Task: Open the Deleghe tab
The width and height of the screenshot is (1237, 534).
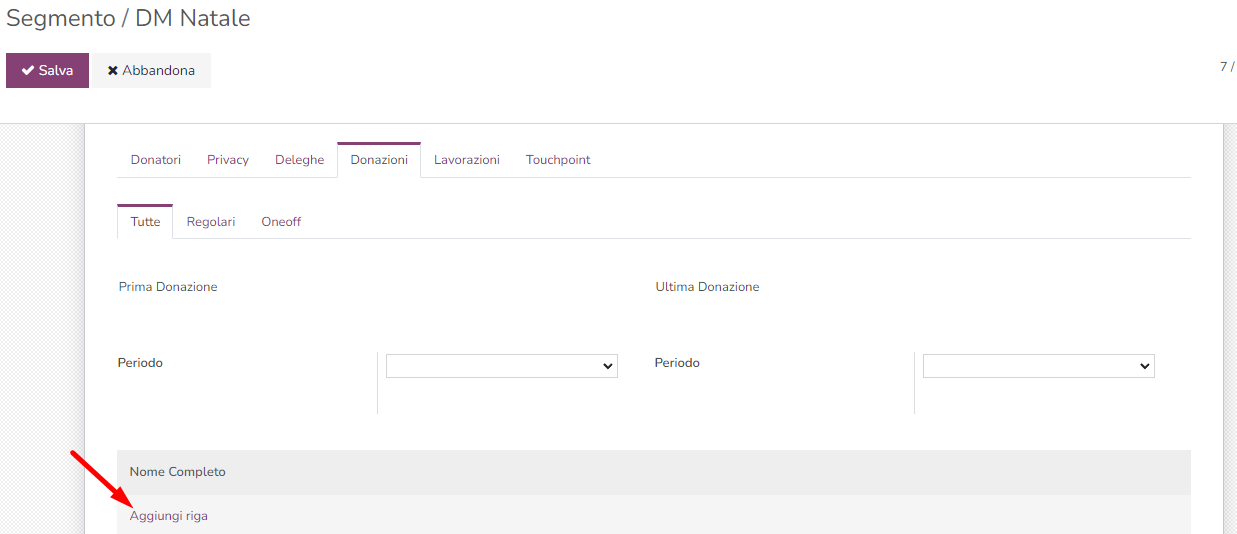Action: [x=300, y=160]
